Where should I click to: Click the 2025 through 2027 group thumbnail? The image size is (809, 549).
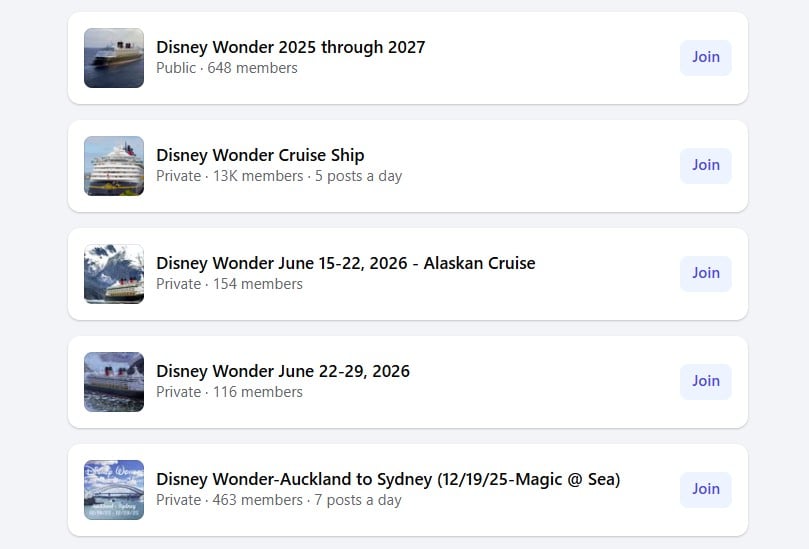click(x=114, y=58)
